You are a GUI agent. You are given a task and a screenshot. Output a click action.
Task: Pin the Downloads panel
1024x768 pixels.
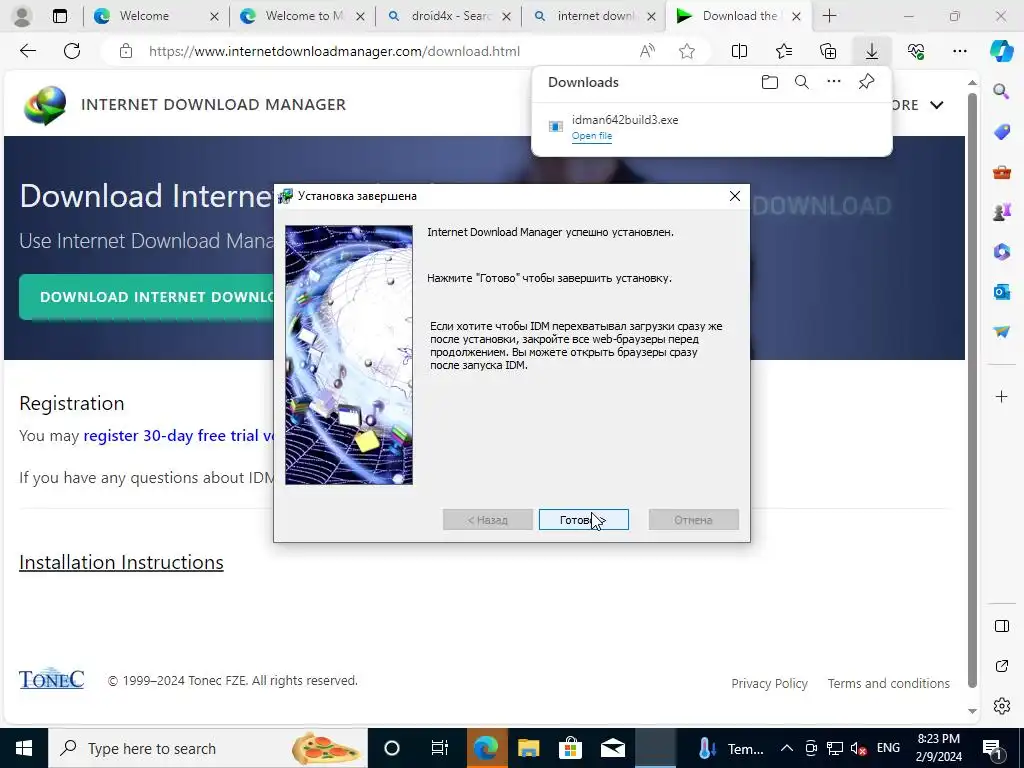867,82
